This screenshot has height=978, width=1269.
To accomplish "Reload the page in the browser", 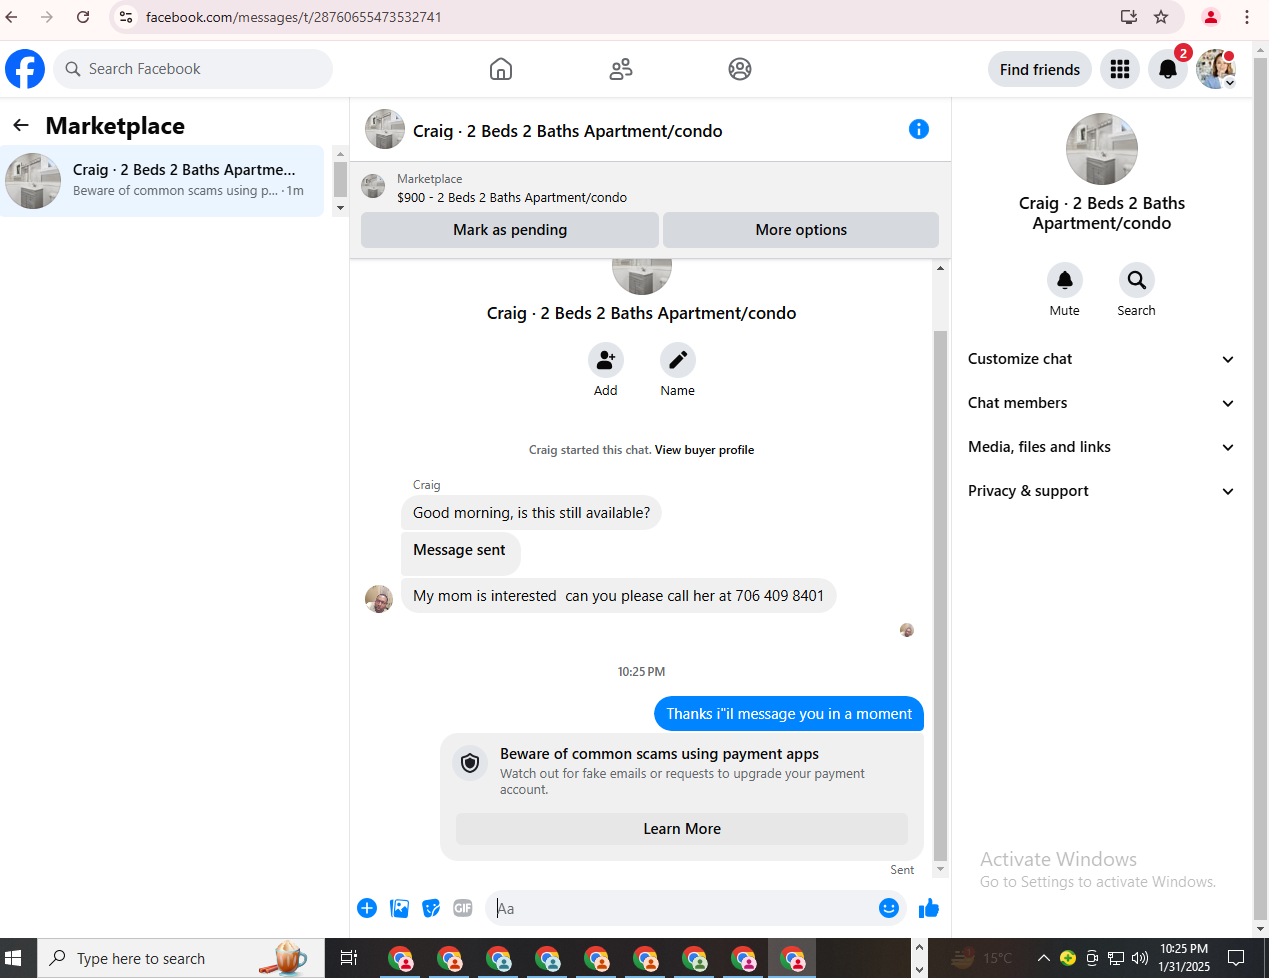I will pos(83,17).
